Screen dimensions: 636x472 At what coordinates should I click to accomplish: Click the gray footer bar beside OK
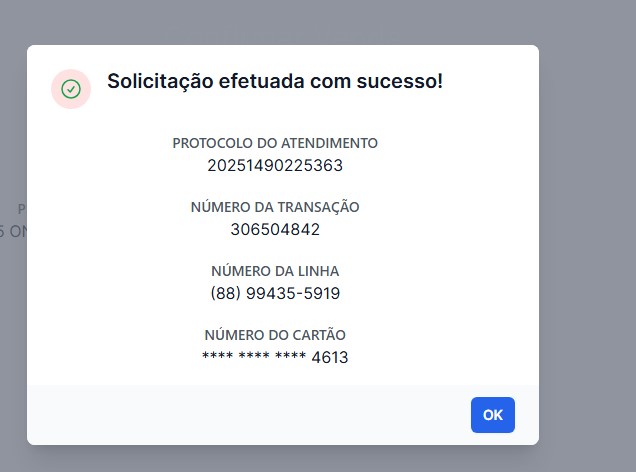pyautogui.click(x=250, y=415)
